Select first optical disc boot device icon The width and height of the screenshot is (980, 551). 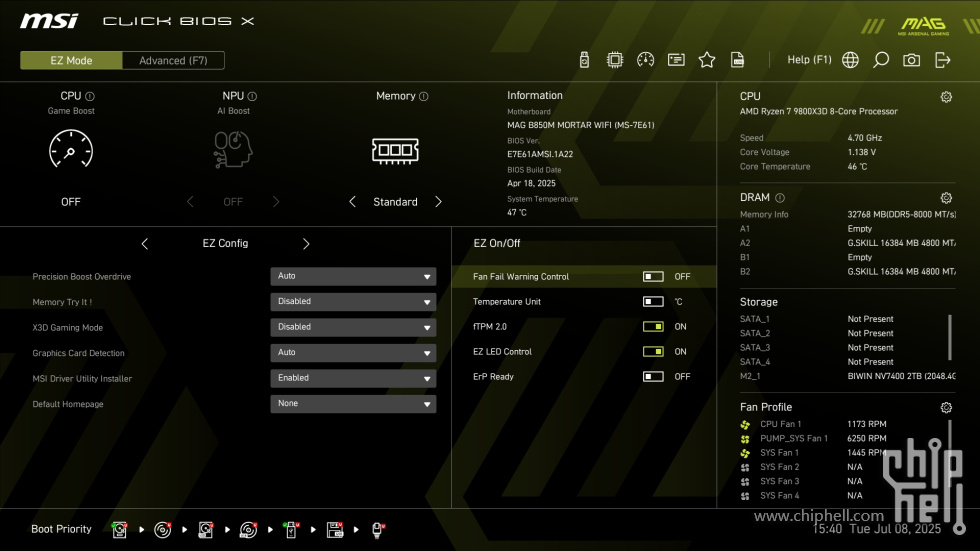click(x=162, y=530)
